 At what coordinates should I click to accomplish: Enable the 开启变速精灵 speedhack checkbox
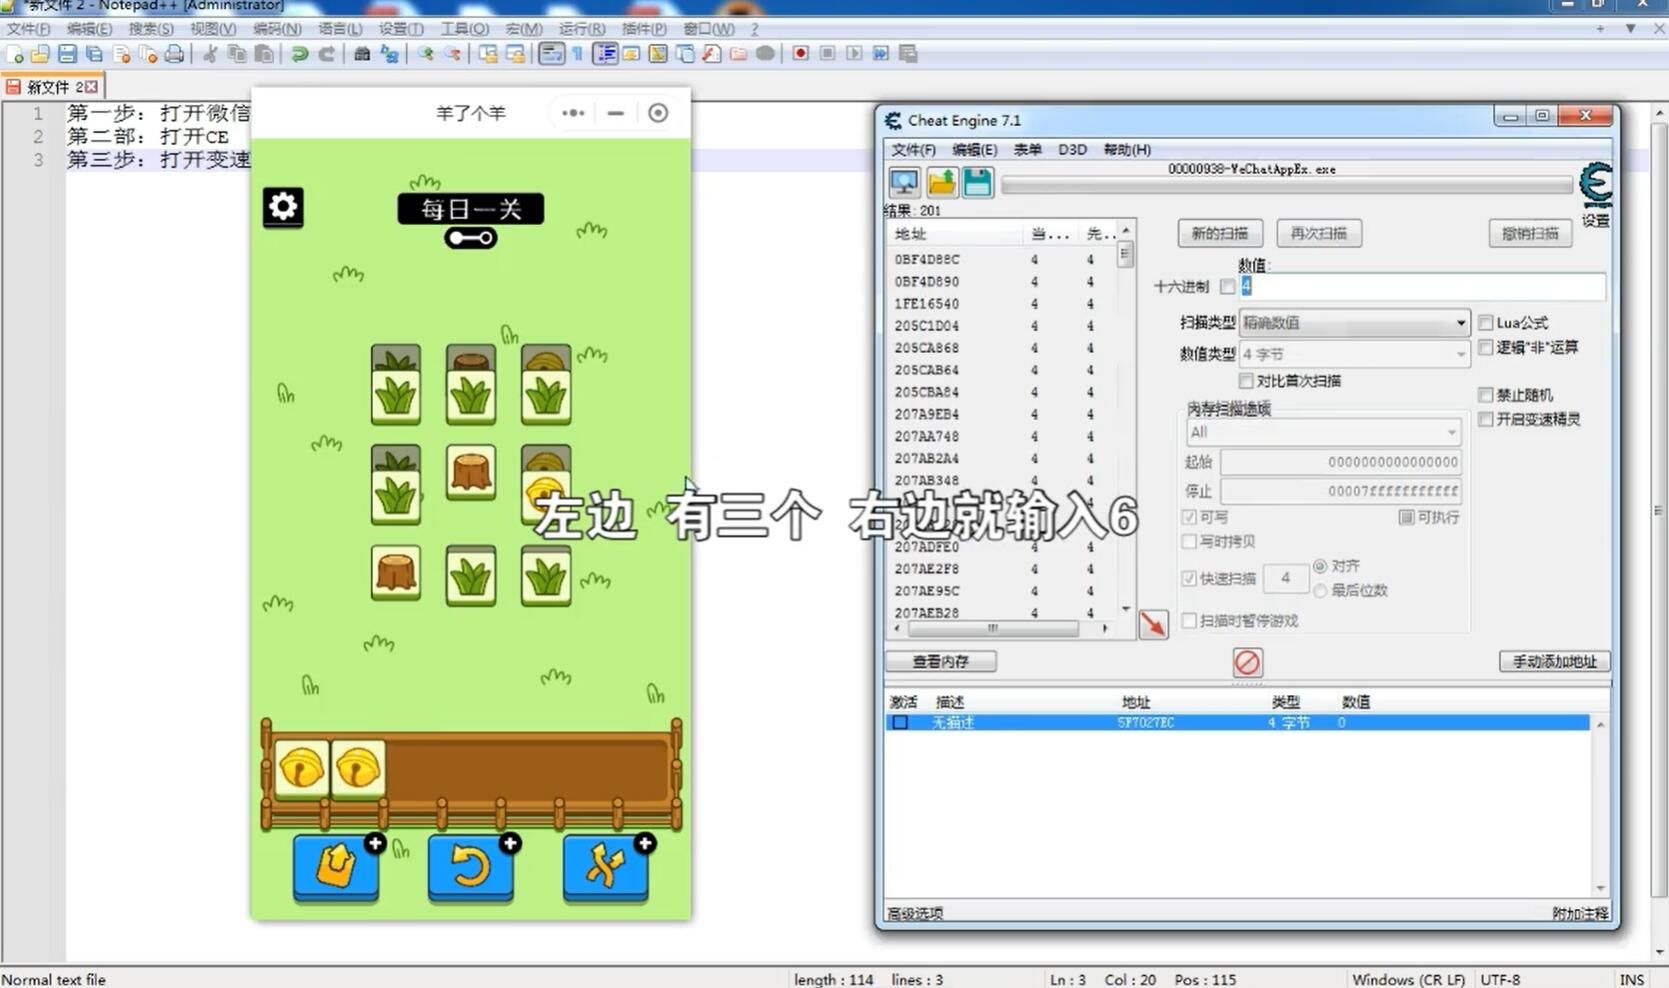(1486, 419)
